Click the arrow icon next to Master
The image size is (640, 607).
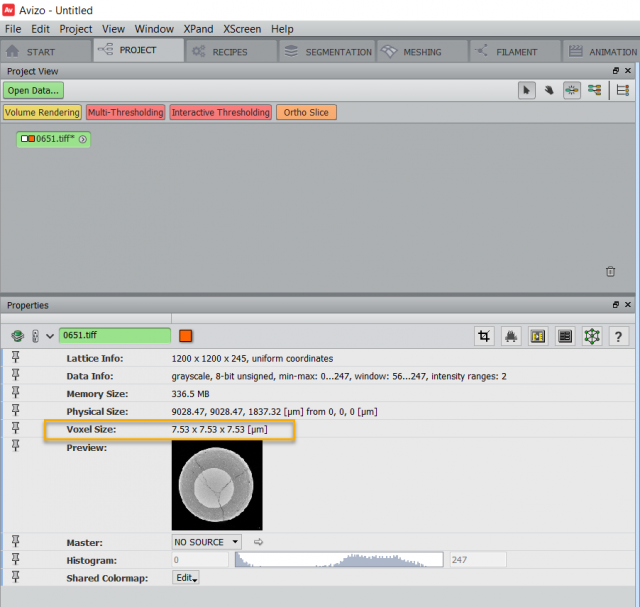click(x=258, y=542)
